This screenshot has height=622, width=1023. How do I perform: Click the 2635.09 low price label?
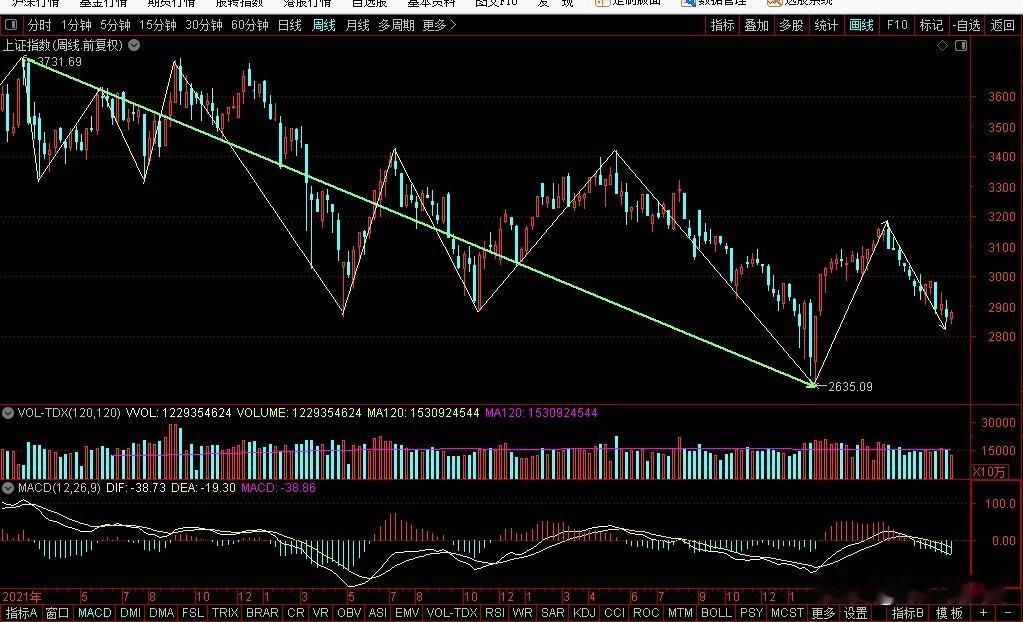pos(850,387)
